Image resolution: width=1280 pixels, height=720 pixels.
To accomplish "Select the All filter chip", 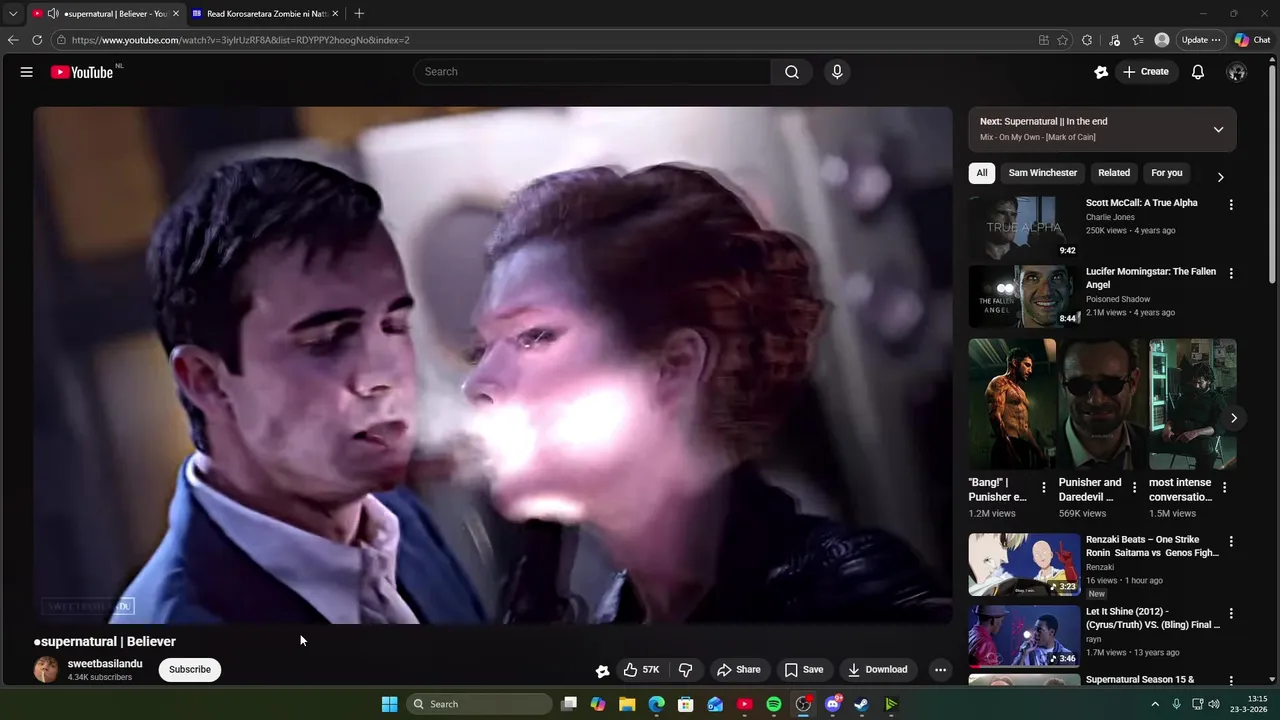I will (982, 173).
